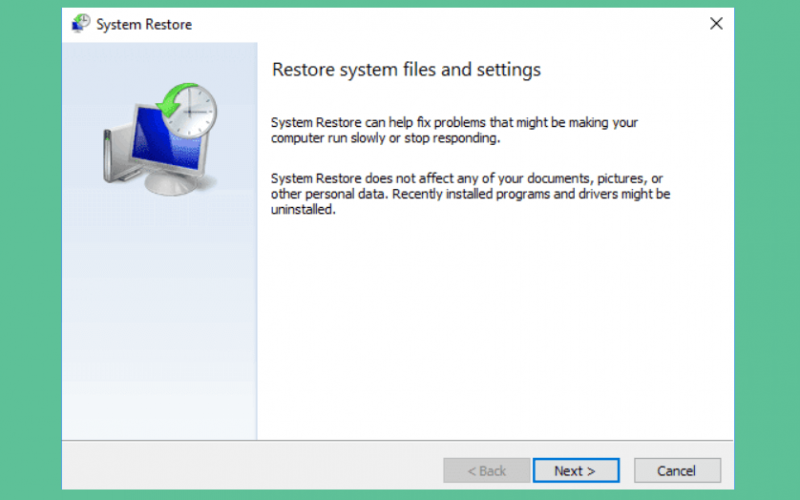Cancel the System Restore wizard
The width and height of the screenshot is (800, 500).
[677, 470]
